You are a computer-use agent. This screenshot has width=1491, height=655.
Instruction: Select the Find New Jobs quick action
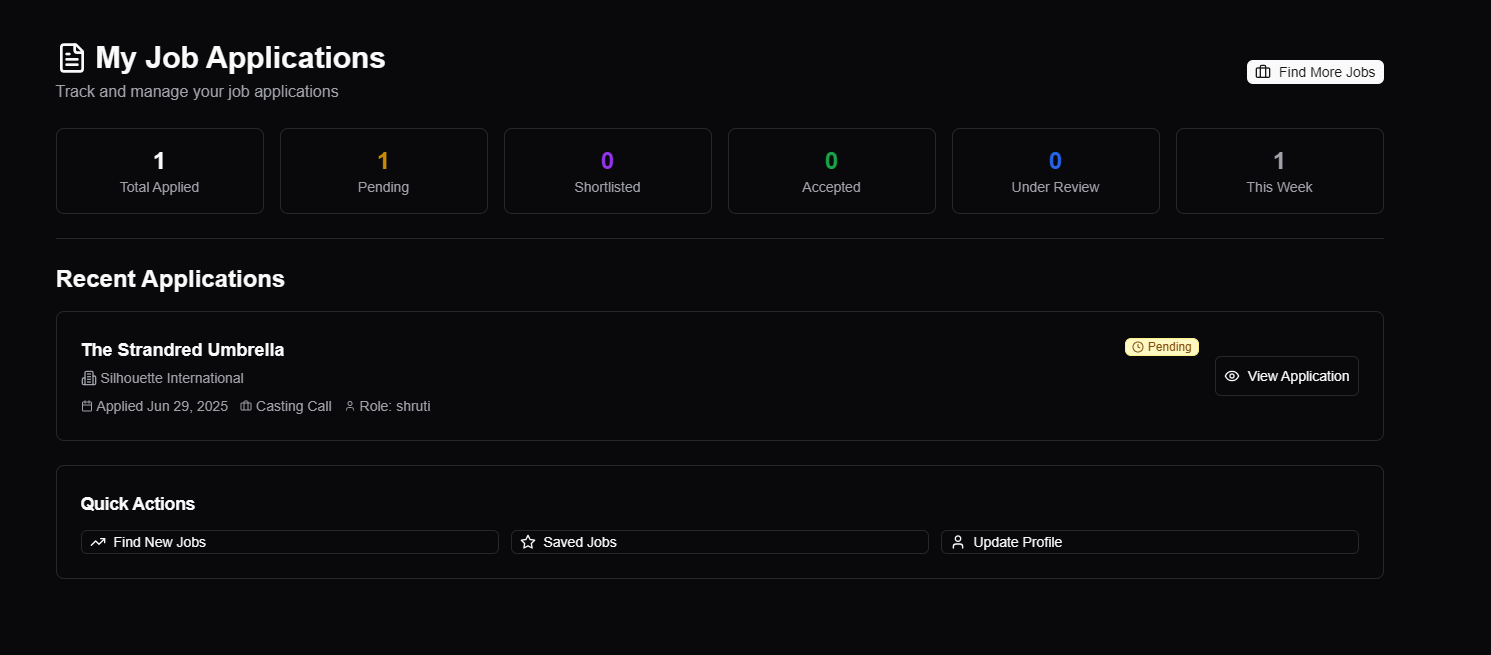[290, 542]
